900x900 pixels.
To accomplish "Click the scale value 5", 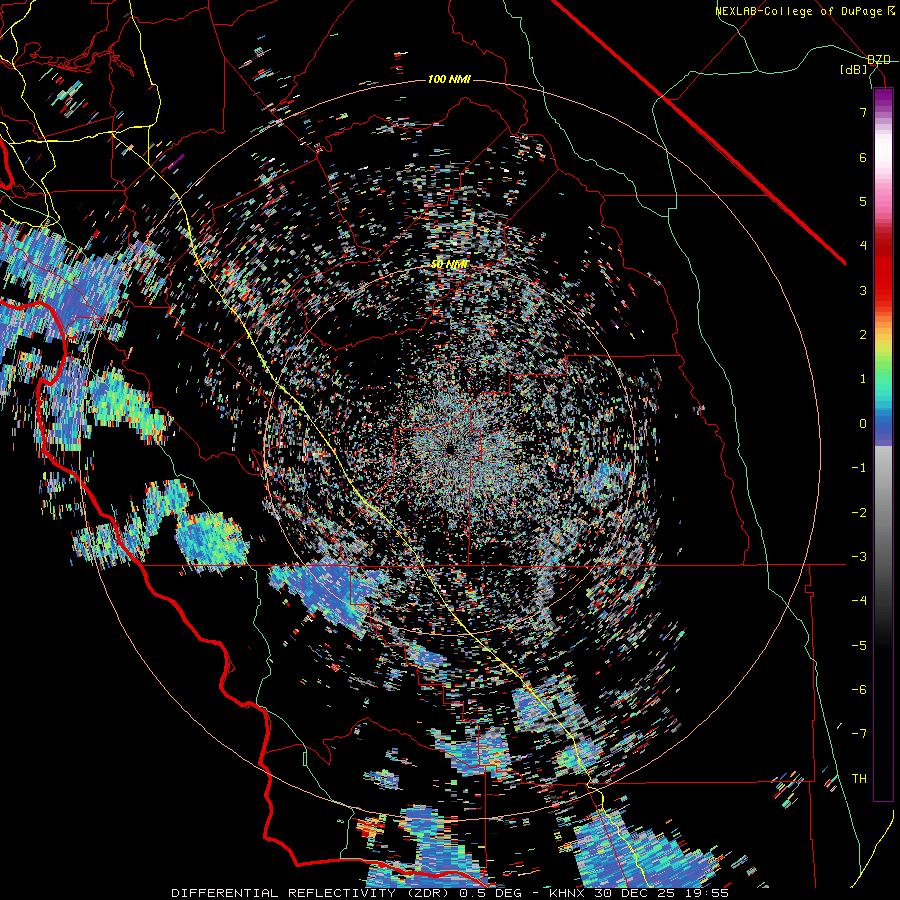I will [x=863, y=201].
